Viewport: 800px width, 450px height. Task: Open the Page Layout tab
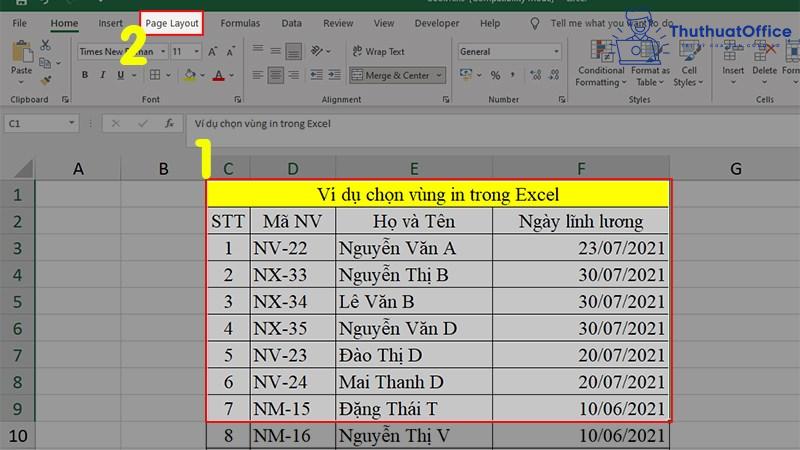171,23
